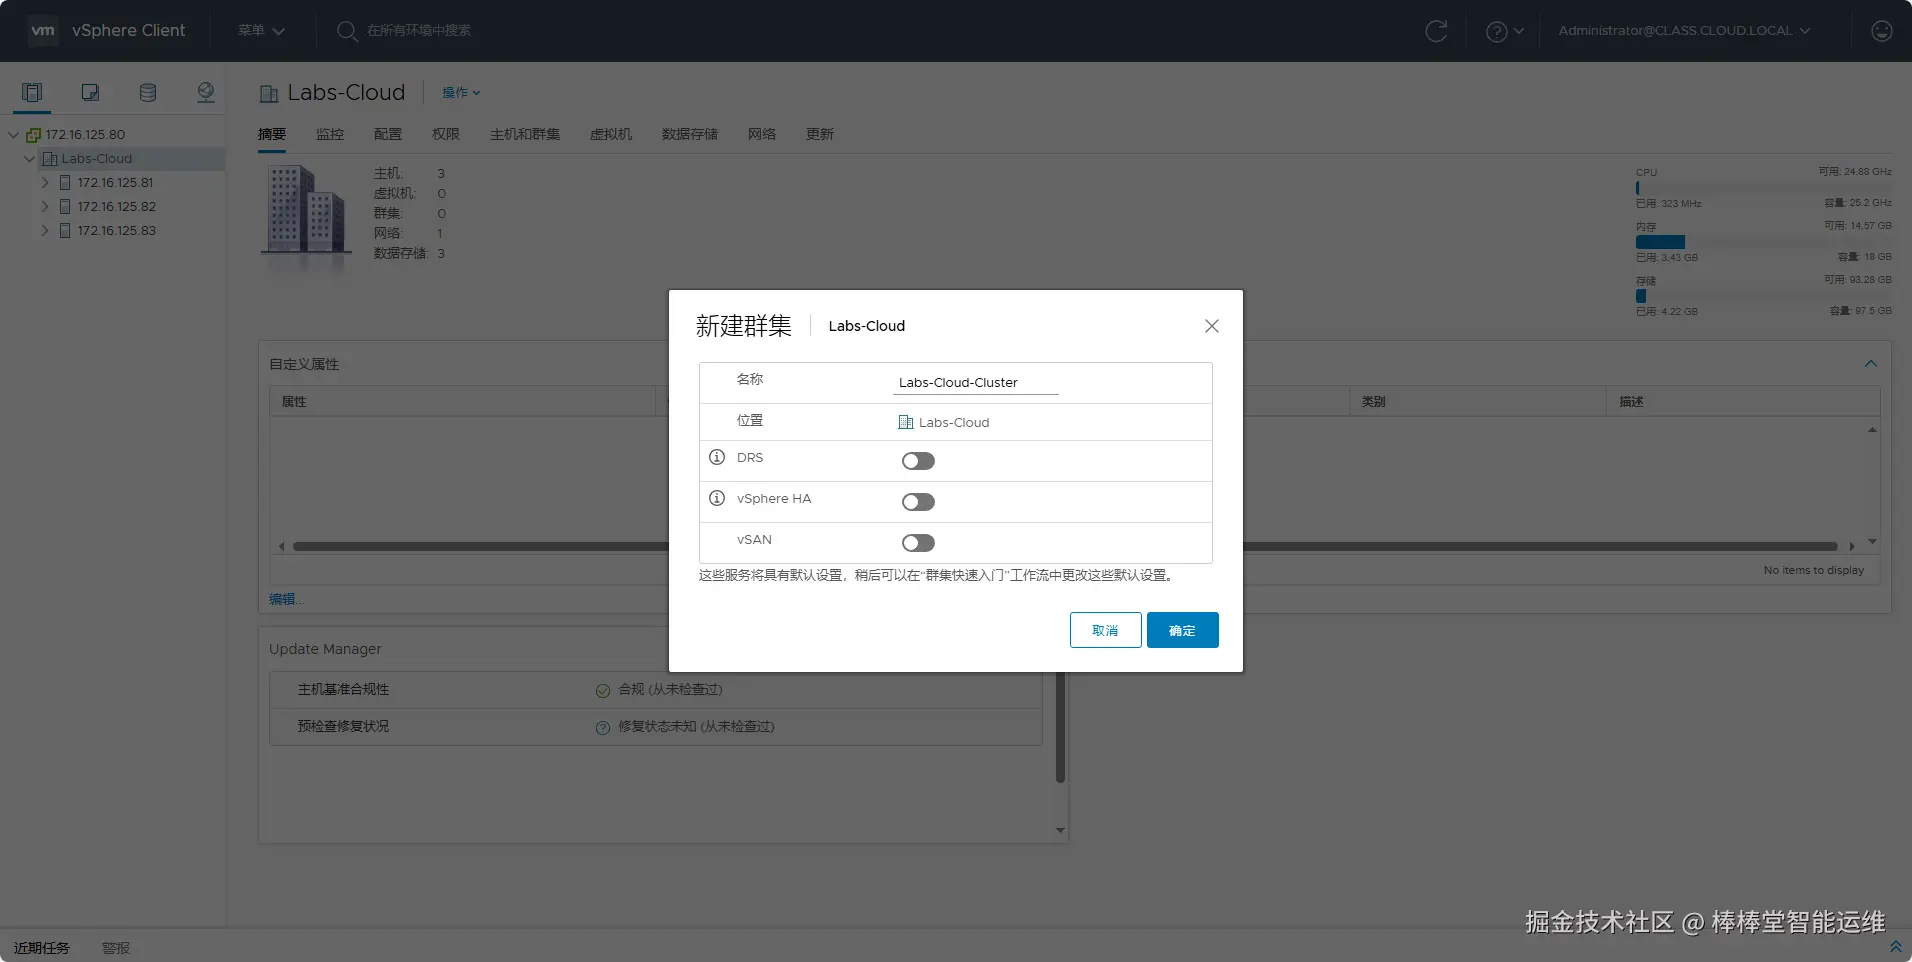Image resolution: width=1912 pixels, height=962 pixels.
Task: Open the Administrator account dropdown
Action: [1684, 31]
